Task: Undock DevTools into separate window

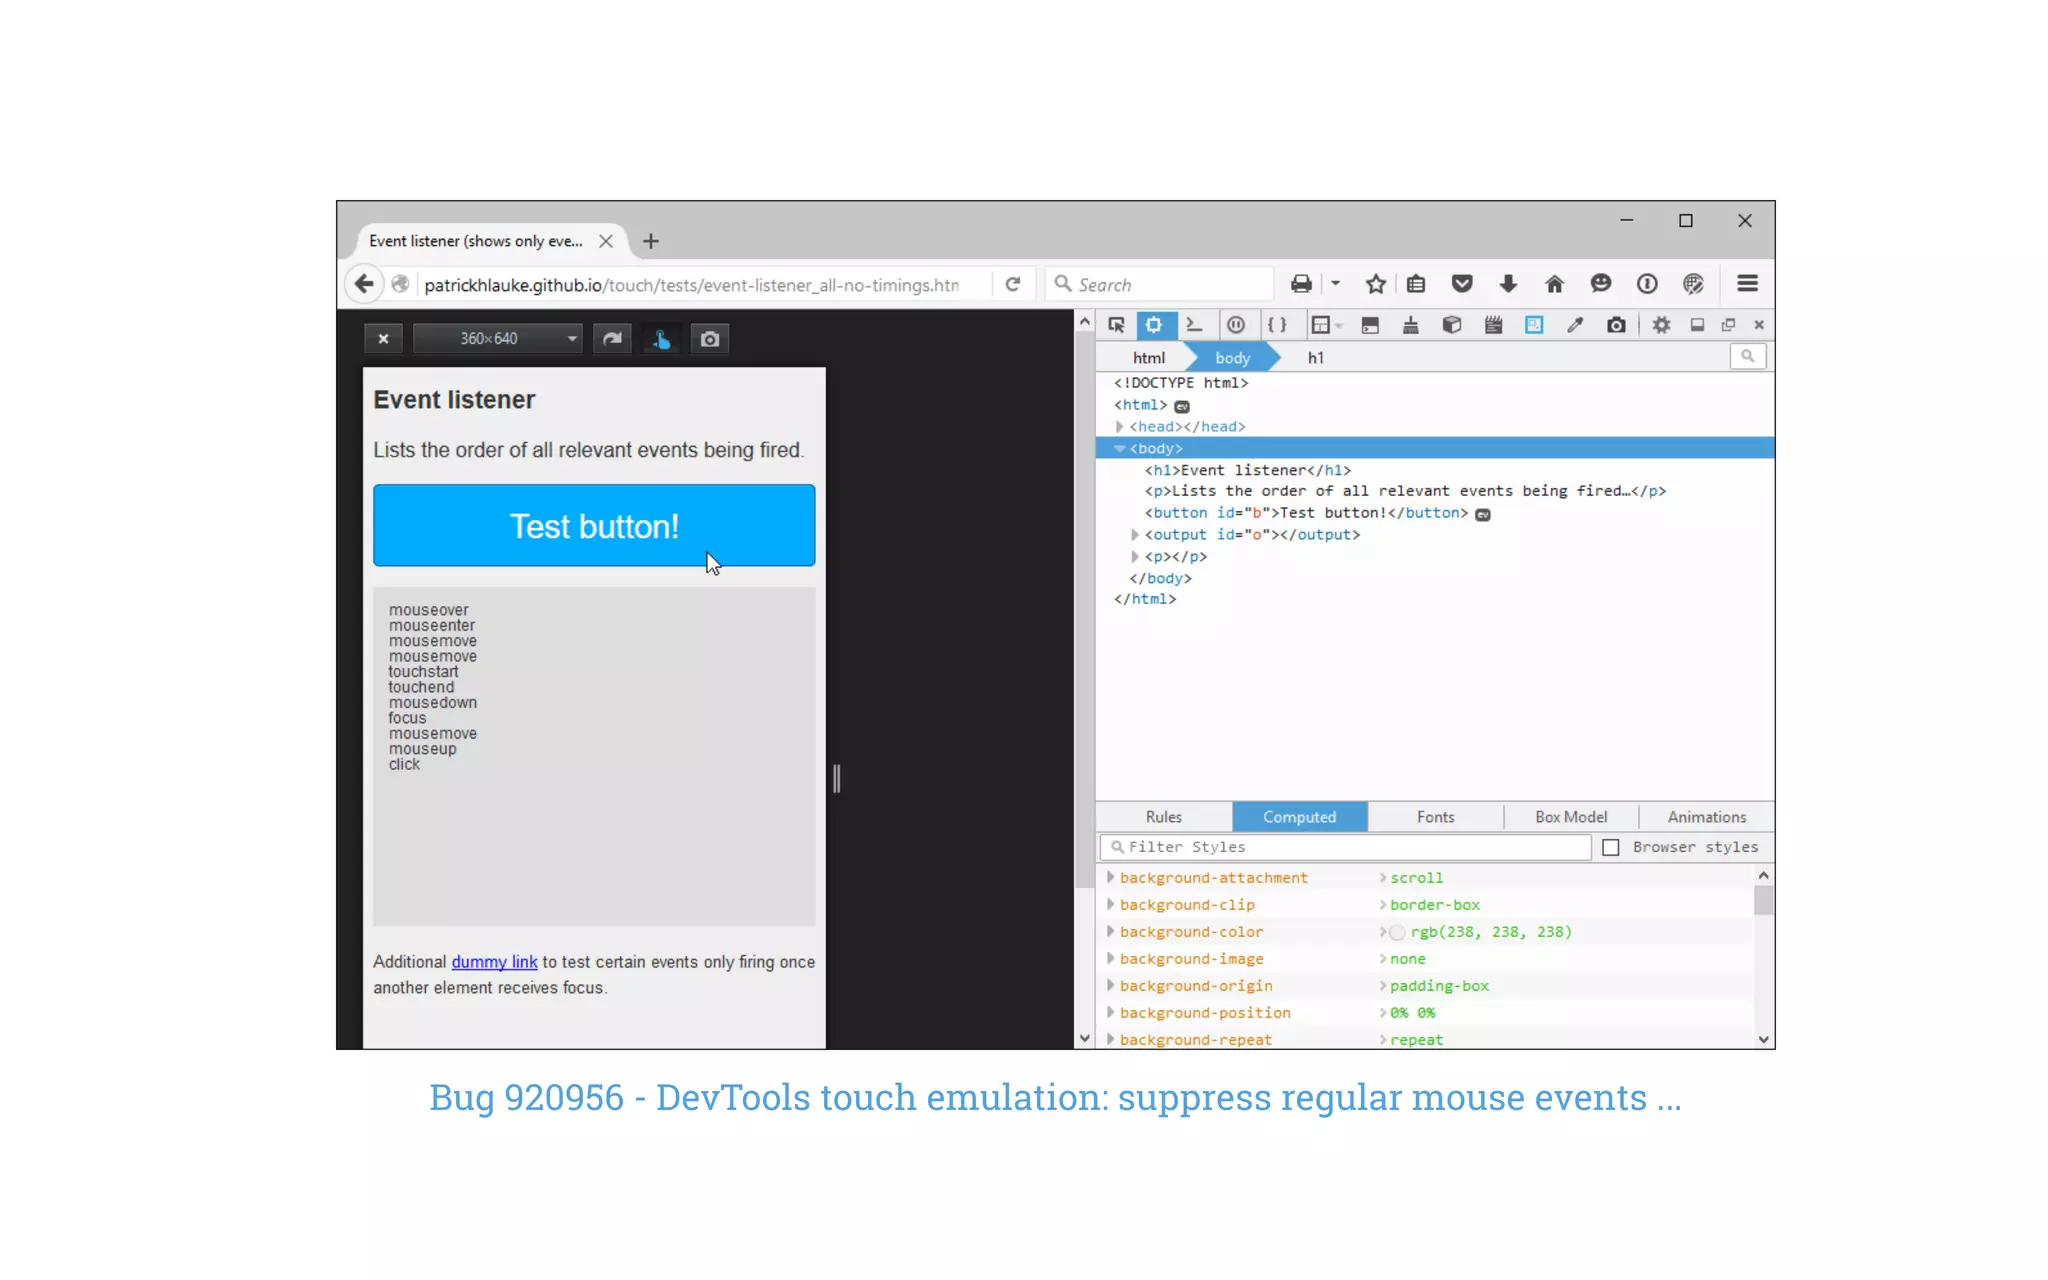Action: click(1728, 325)
